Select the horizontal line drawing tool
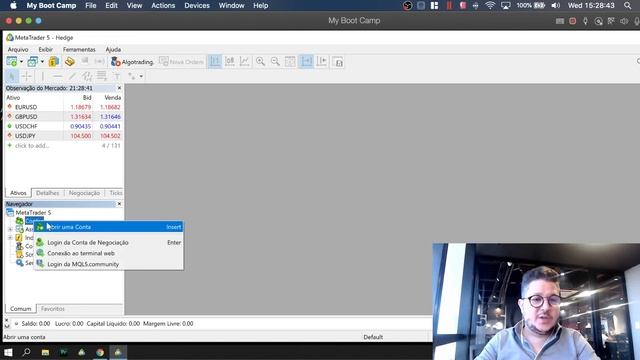Image resolution: width=640 pixels, height=360 pixels. 58,76
